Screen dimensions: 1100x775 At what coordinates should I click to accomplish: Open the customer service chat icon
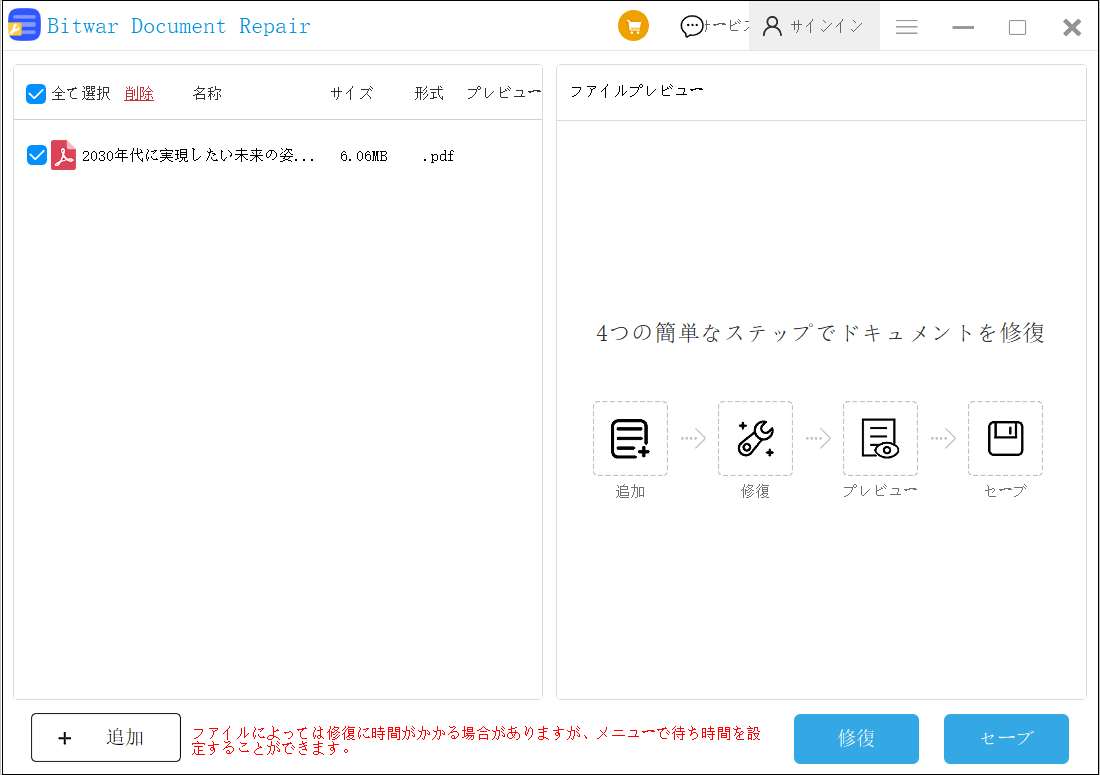tap(691, 27)
